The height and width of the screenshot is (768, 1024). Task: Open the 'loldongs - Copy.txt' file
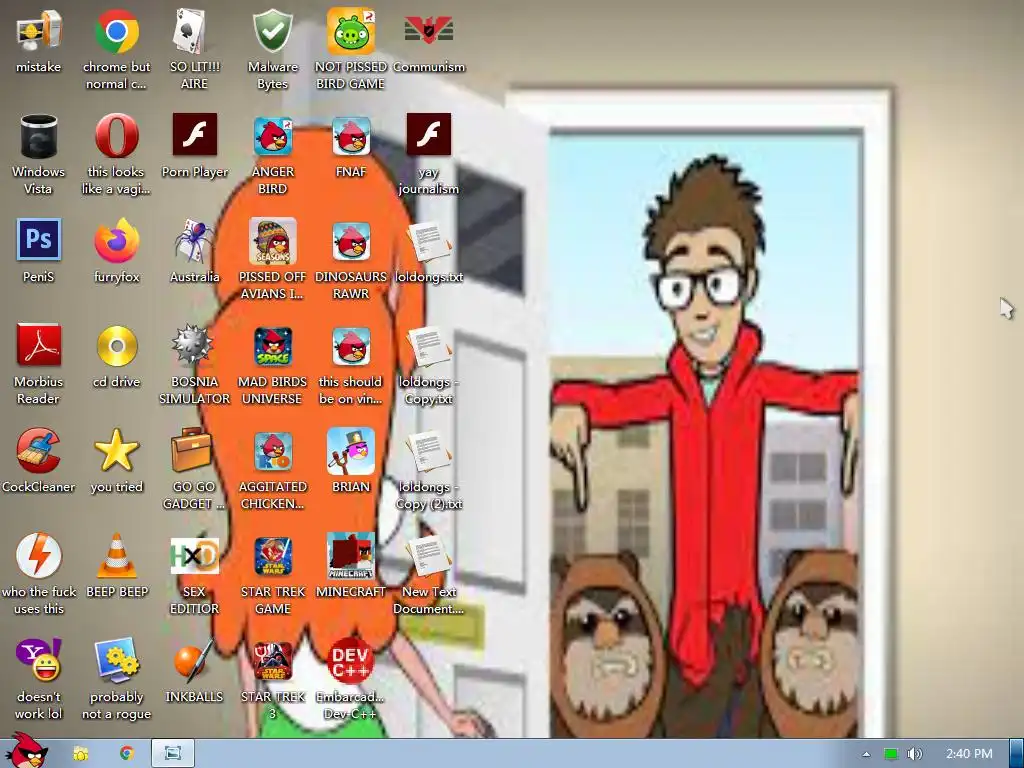[x=428, y=347]
